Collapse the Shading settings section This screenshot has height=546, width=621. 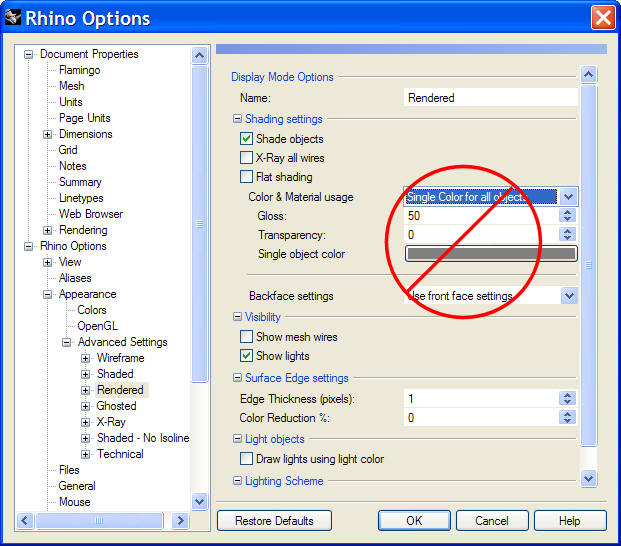tap(237, 119)
